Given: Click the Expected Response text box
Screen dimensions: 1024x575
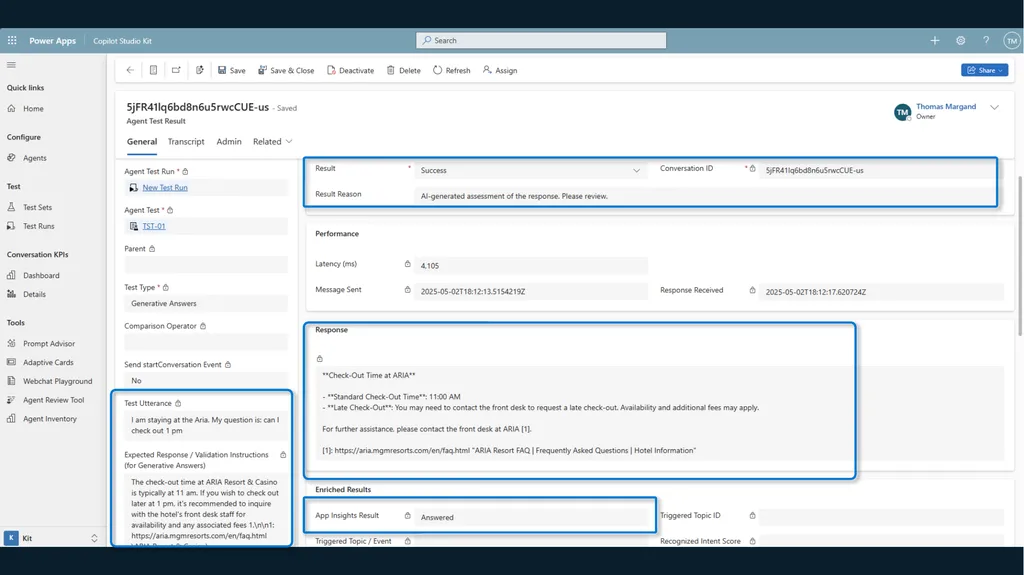Looking at the screenshot, I should (x=206, y=509).
